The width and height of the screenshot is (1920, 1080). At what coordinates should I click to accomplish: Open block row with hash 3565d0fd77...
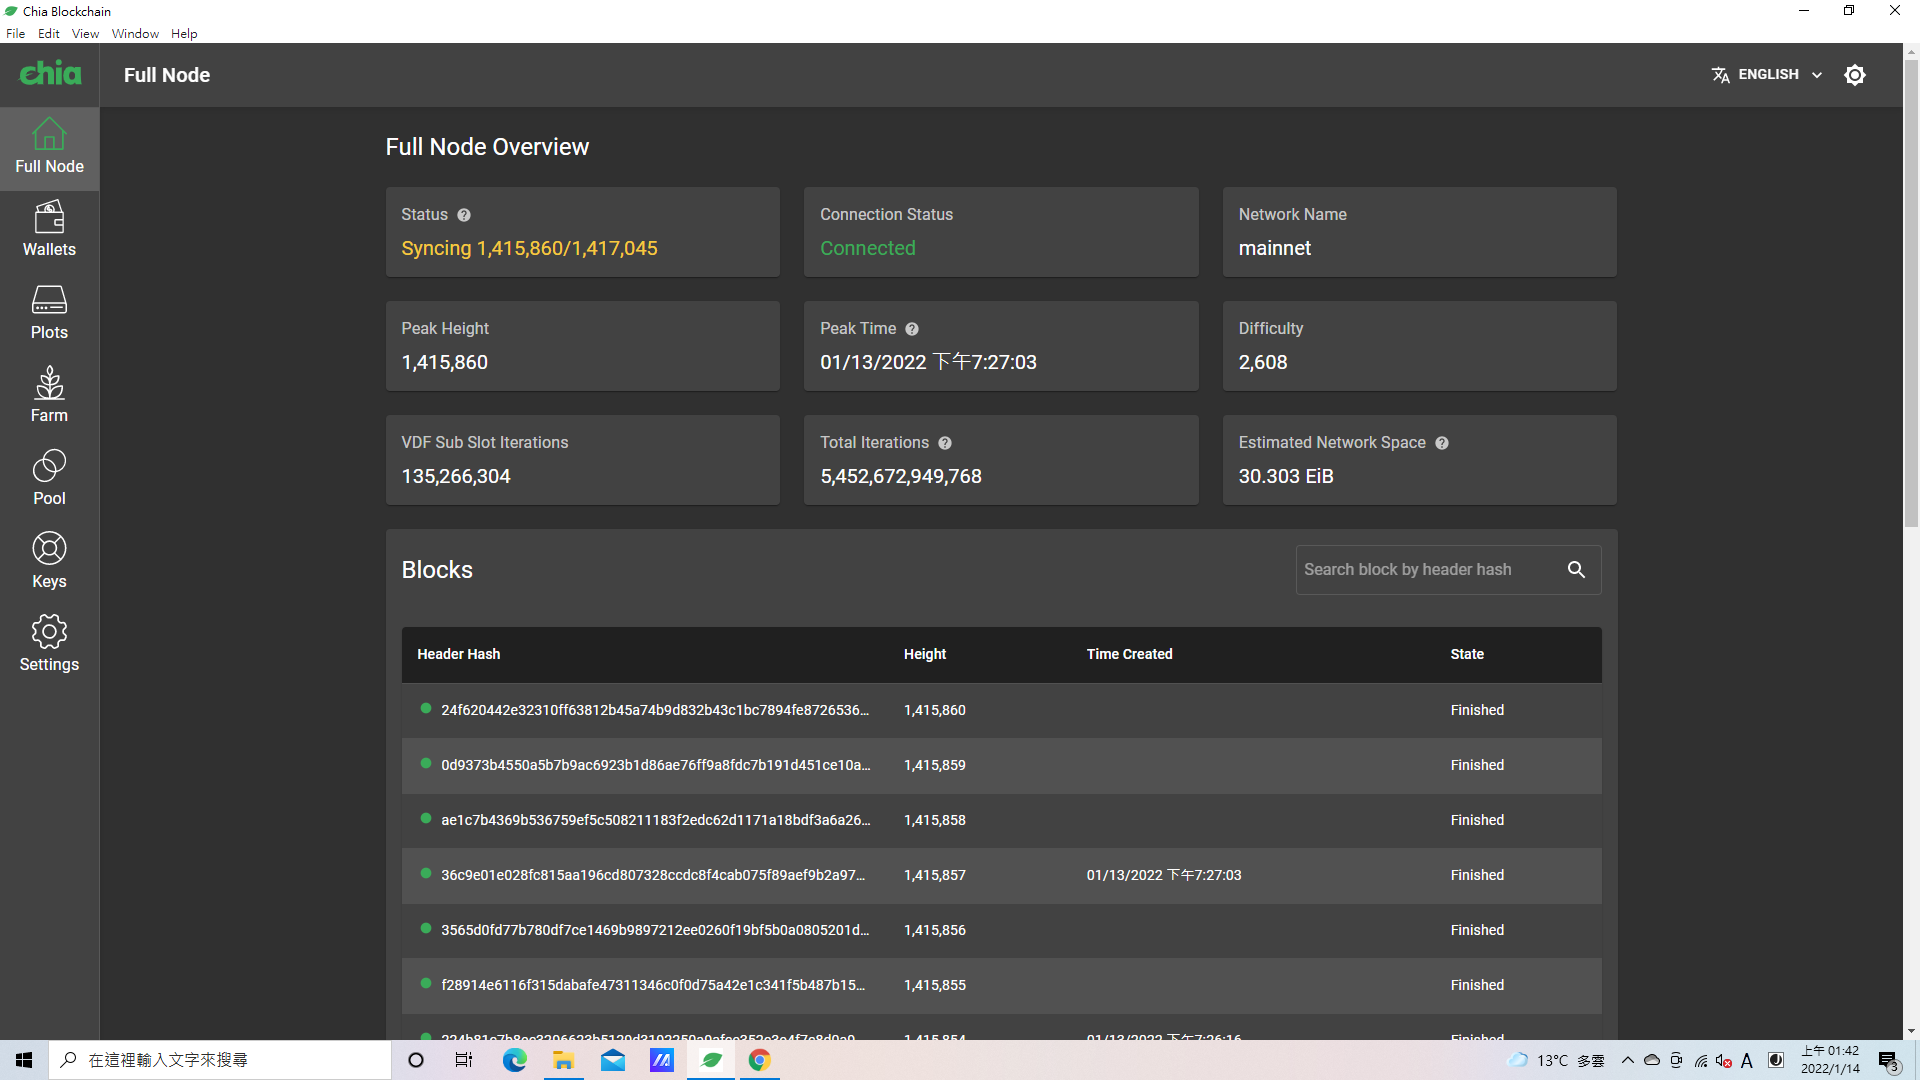tap(1001, 931)
